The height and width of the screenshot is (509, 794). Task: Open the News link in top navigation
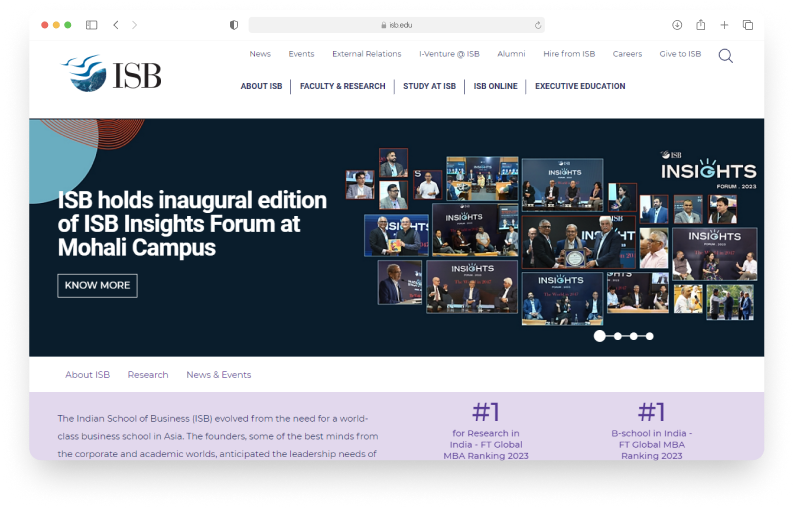(260, 54)
